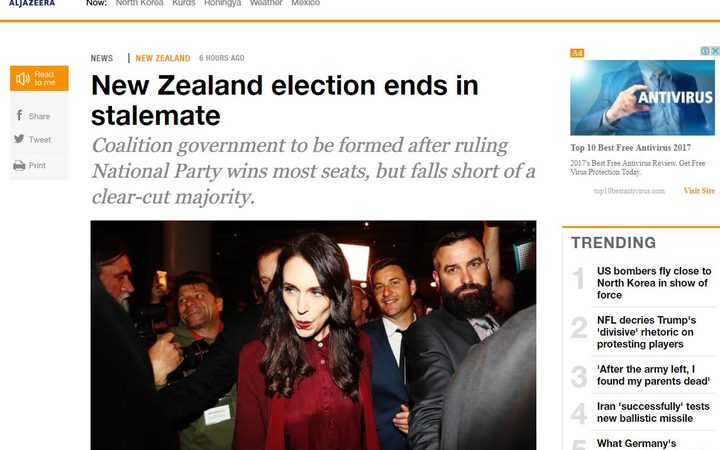The image size is (720, 450).
Task: Click the NEWS section label
Action: (x=101, y=58)
